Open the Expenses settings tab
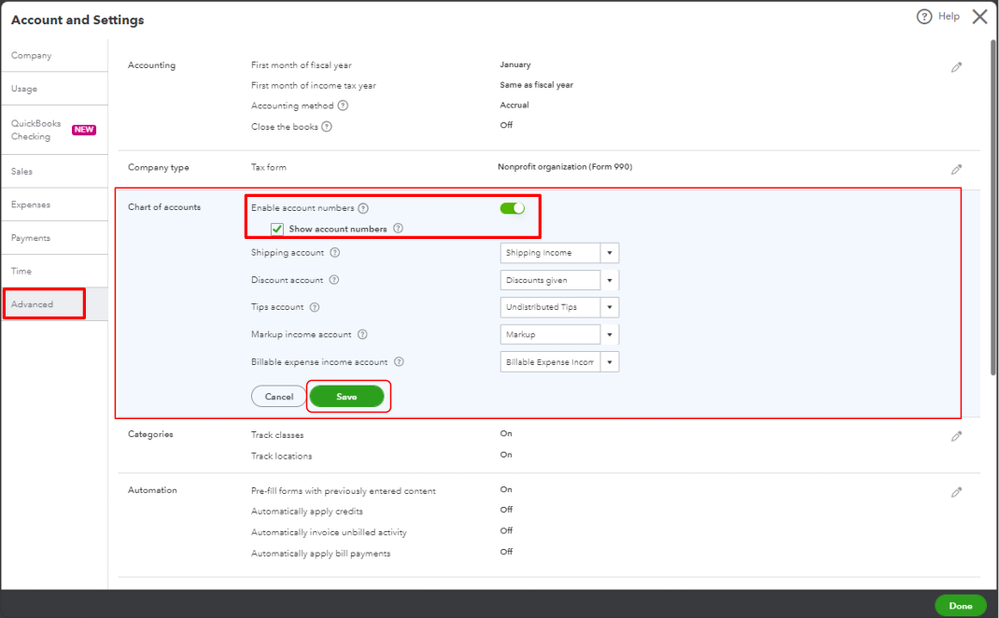Screen dimensions: 999x618 [x=54, y=205]
